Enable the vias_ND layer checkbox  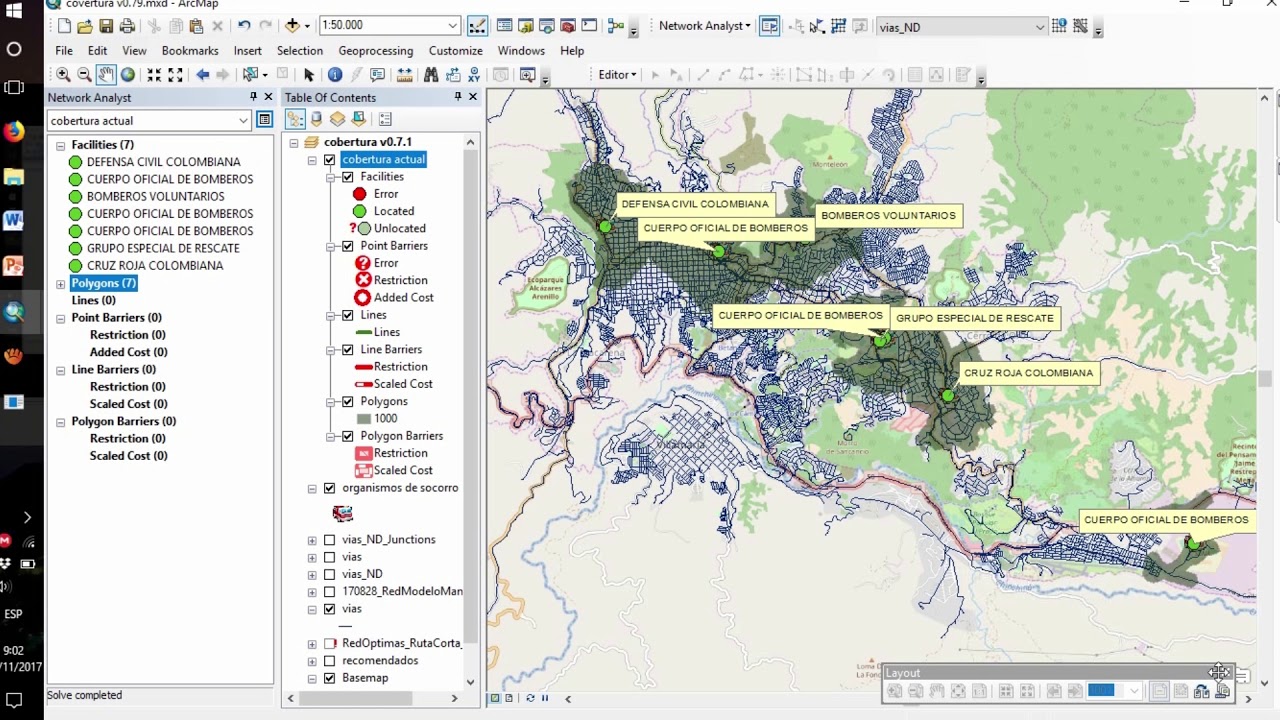point(330,575)
